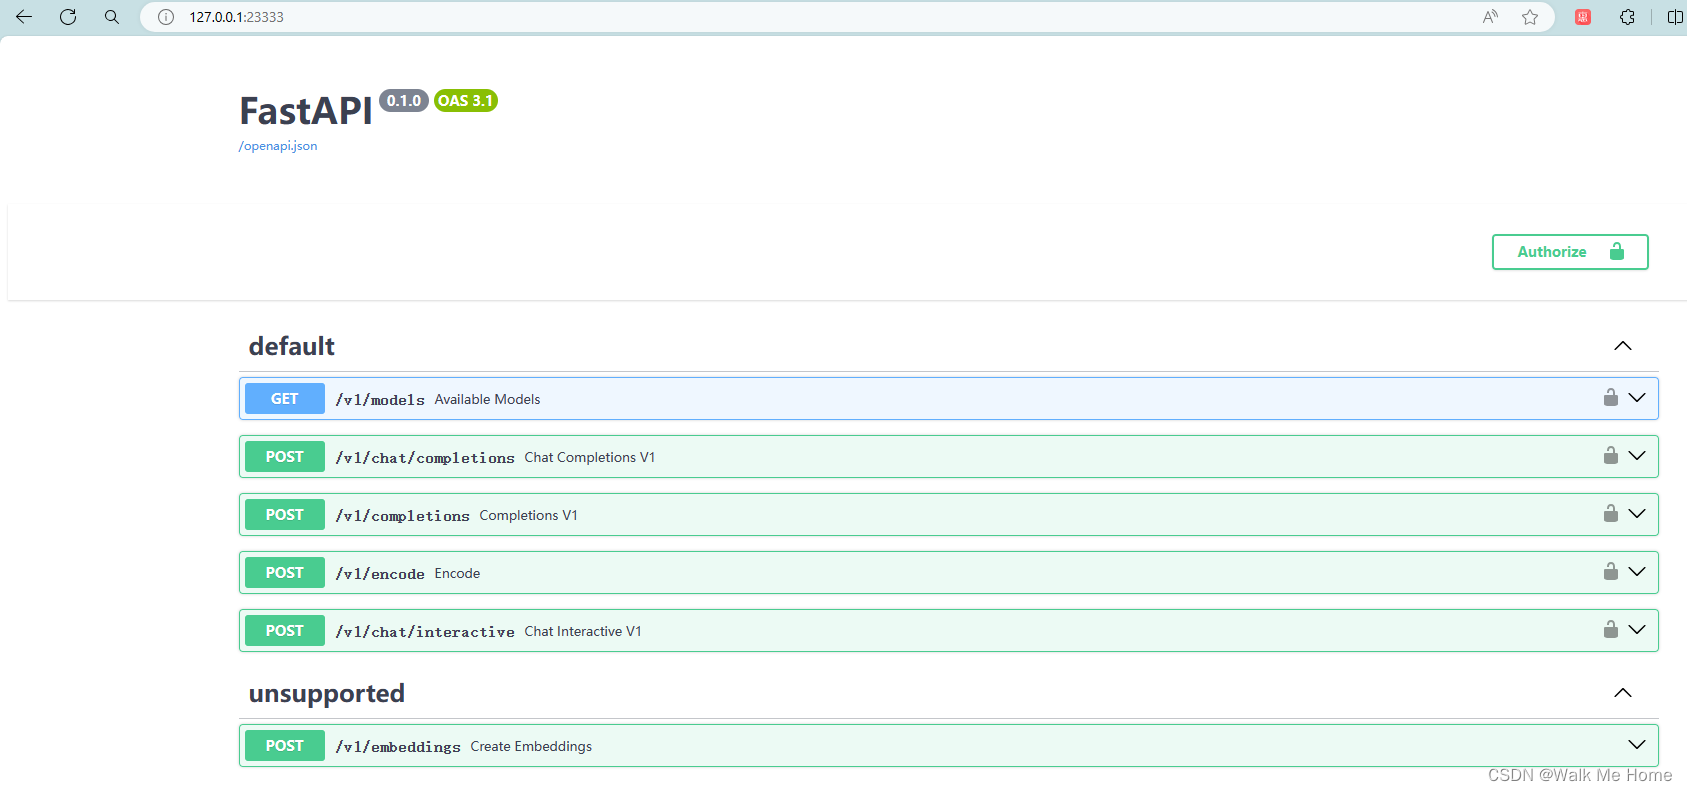Click lock icon on /v1/chat/interactive row

click(x=1611, y=629)
